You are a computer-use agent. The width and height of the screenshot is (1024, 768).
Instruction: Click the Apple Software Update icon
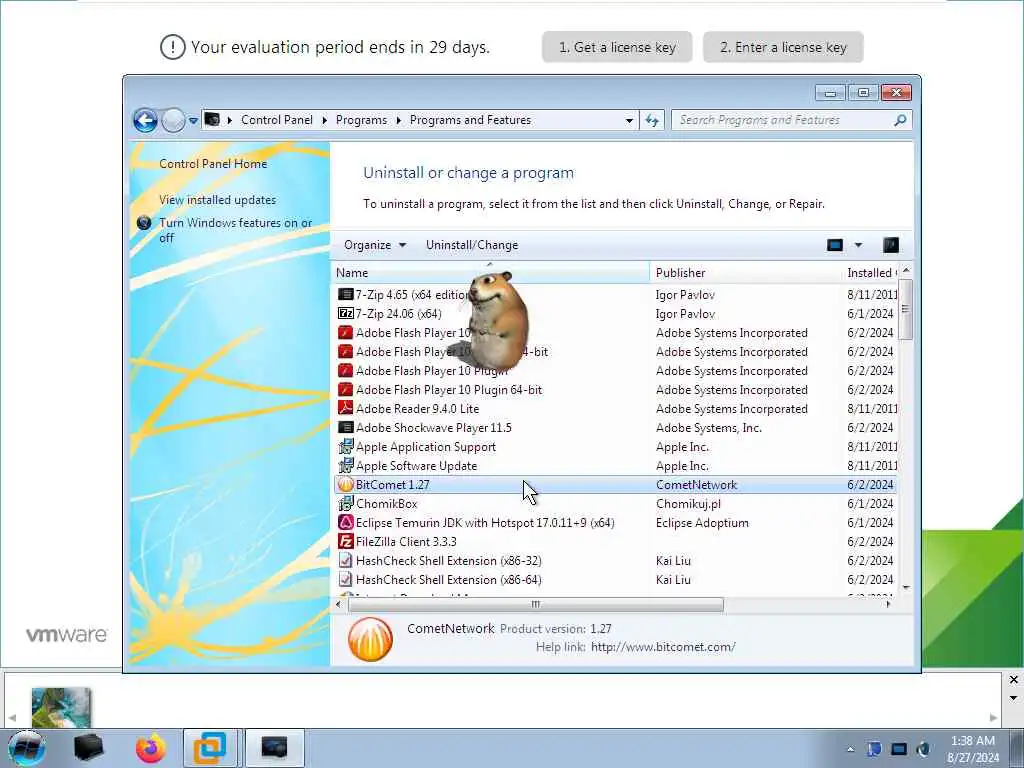pos(345,466)
